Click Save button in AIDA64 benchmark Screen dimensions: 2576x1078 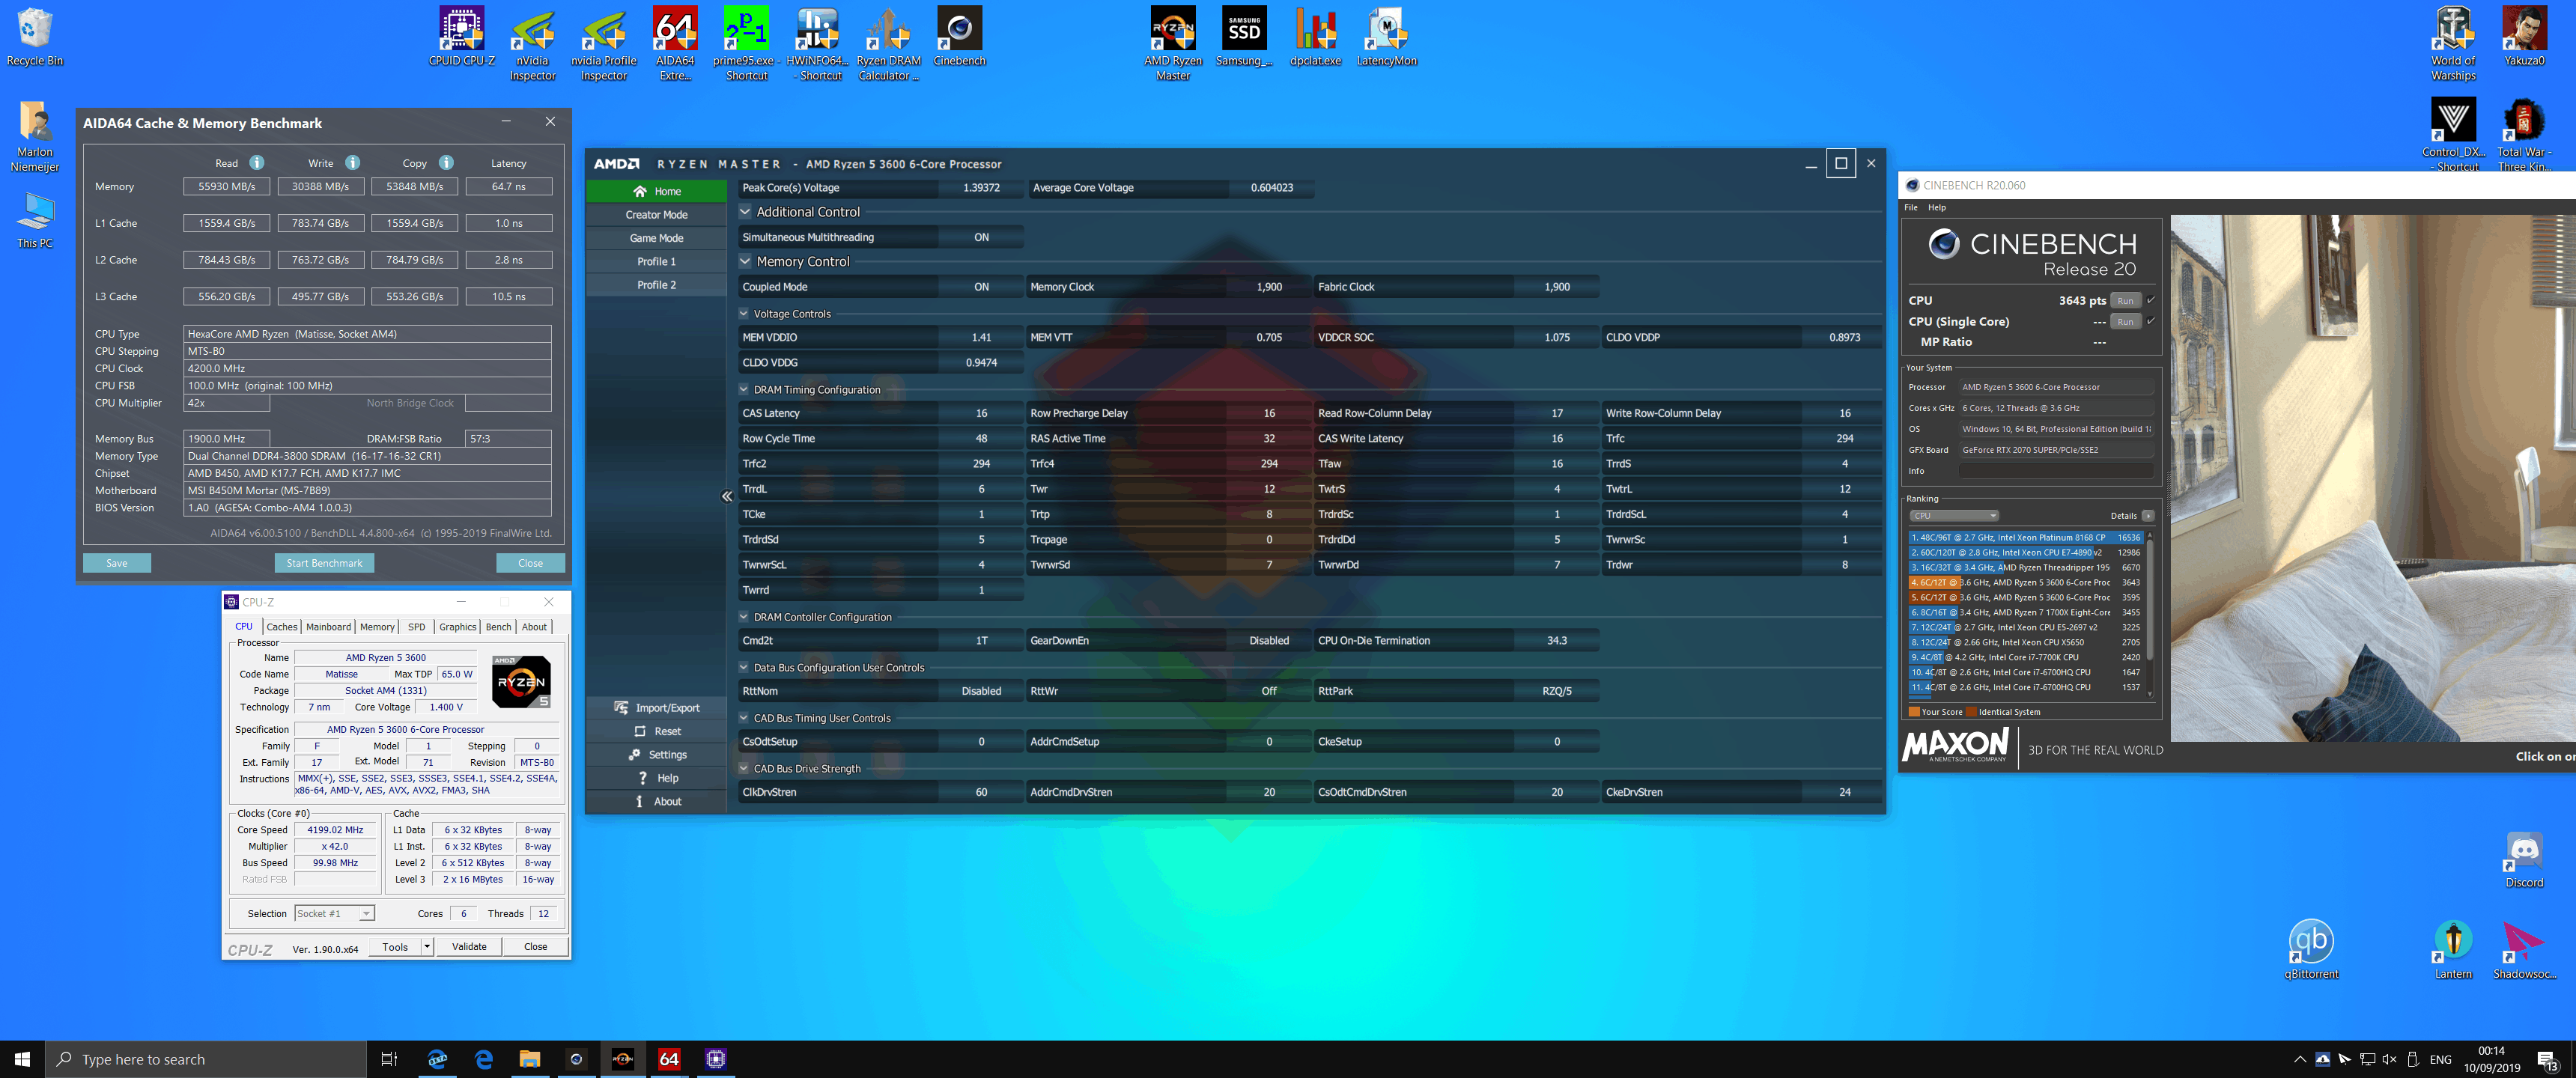117,563
